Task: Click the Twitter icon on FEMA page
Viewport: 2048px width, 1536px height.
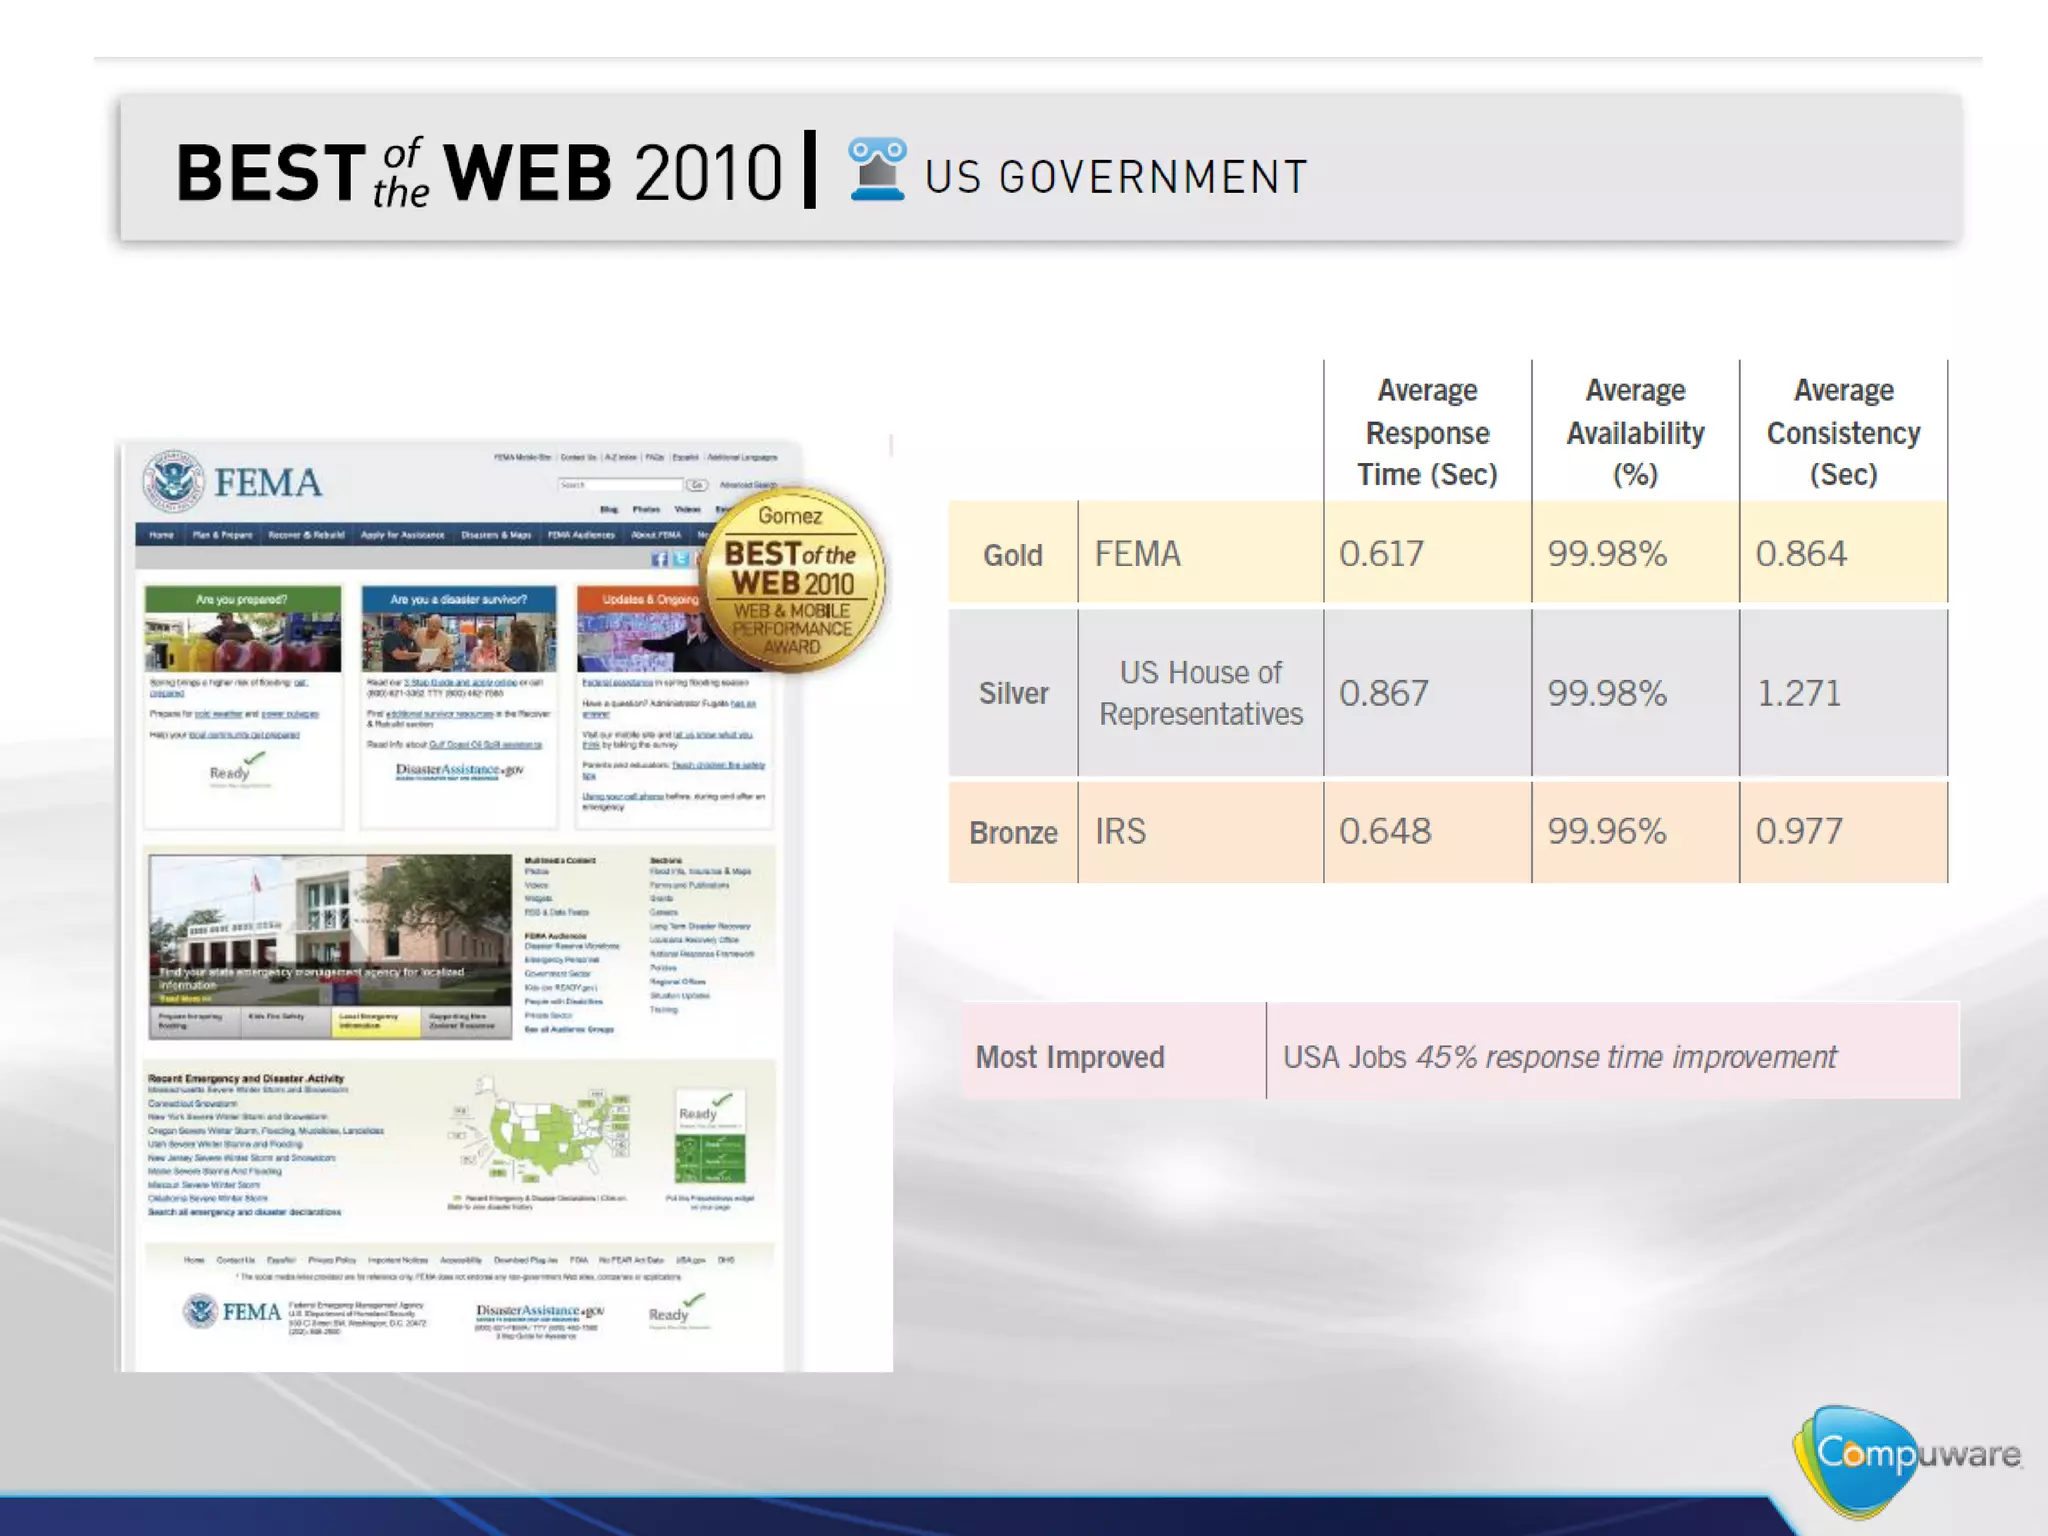Action: (680, 559)
